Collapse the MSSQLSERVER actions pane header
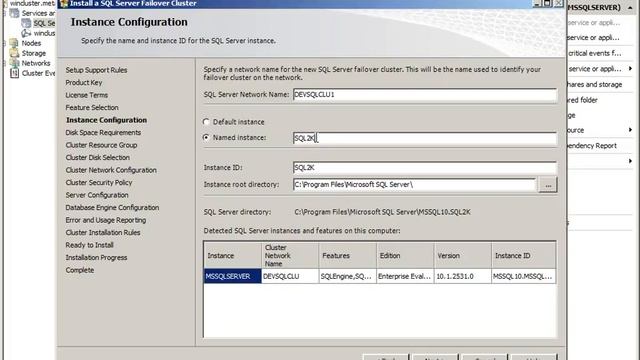The height and width of the screenshot is (360, 640). click(x=631, y=7)
